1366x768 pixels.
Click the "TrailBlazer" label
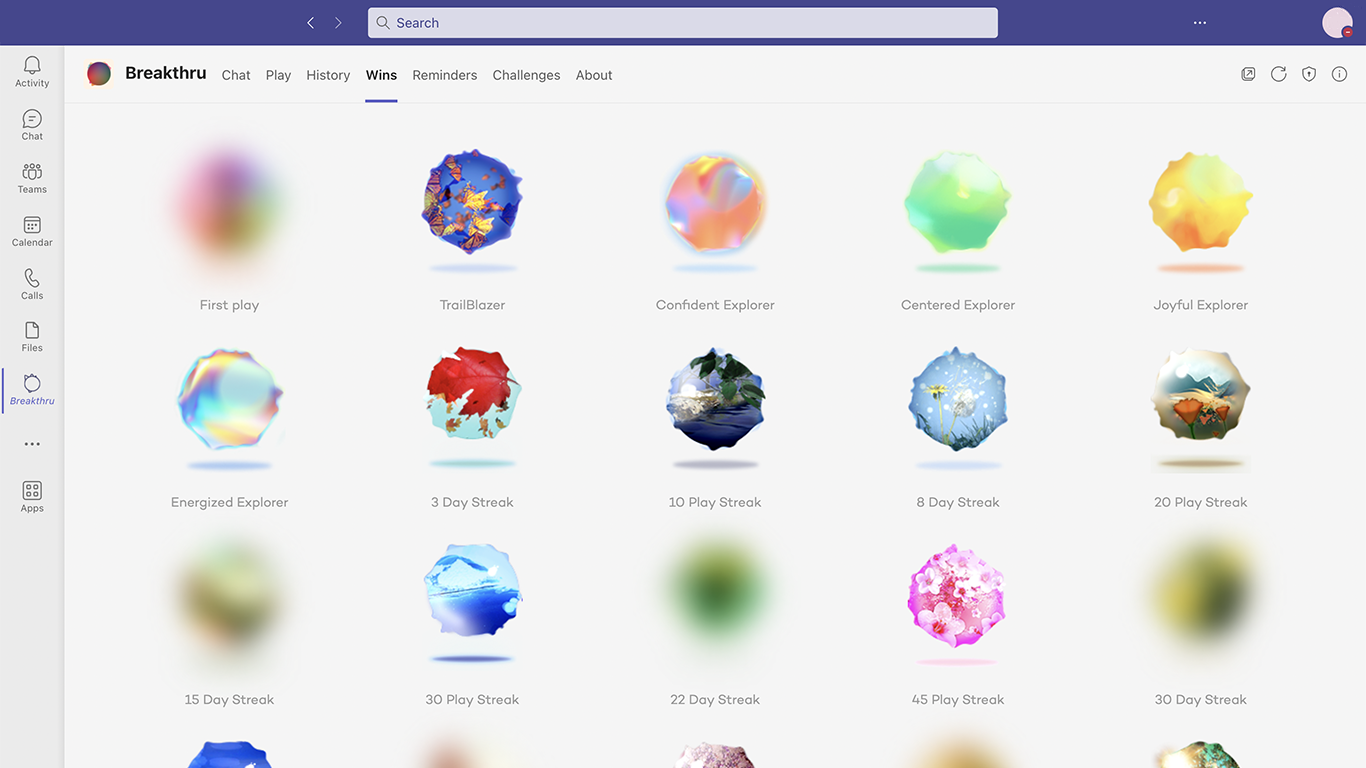click(472, 305)
